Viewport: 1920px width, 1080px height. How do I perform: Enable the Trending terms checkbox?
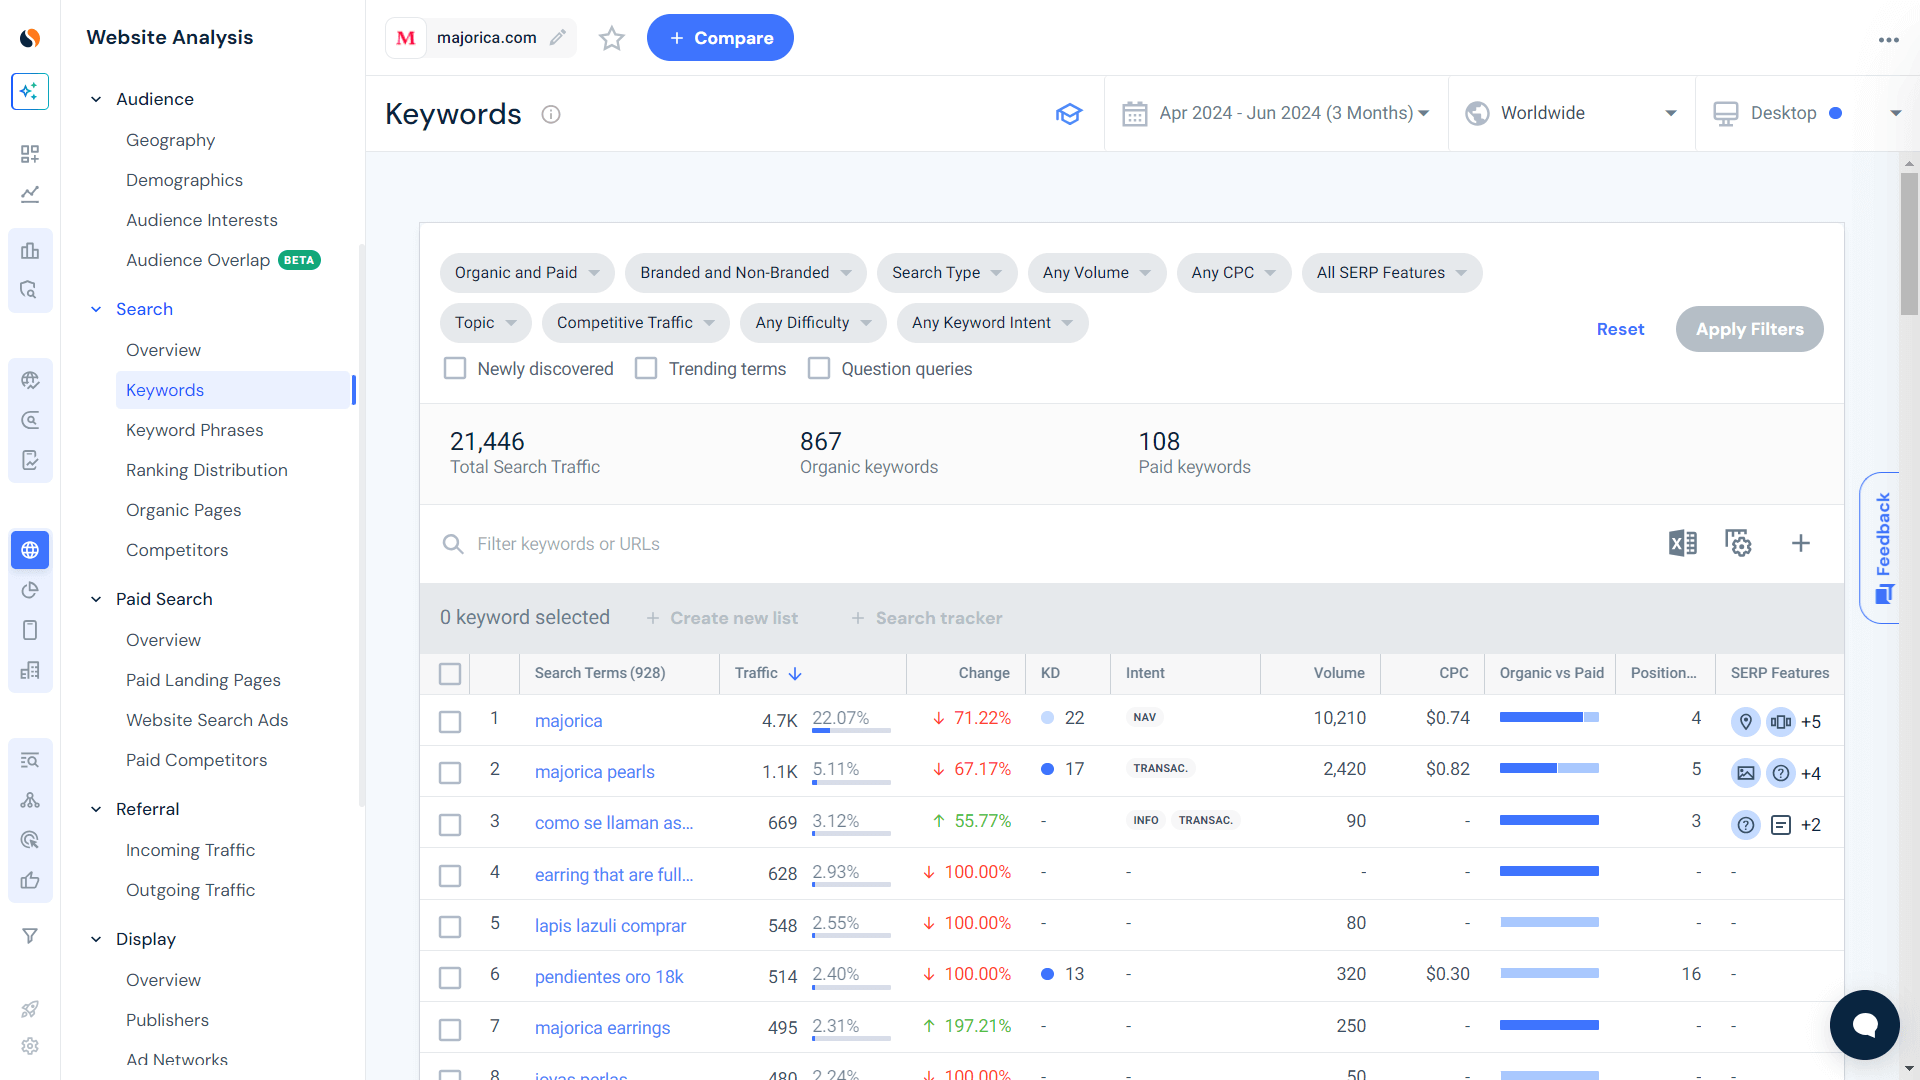(x=646, y=369)
